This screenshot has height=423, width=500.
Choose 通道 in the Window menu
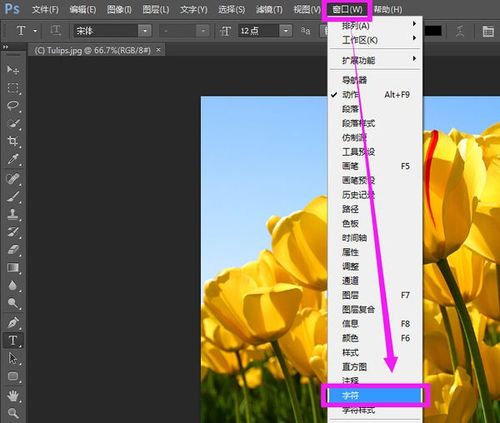click(x=376, y=281)
